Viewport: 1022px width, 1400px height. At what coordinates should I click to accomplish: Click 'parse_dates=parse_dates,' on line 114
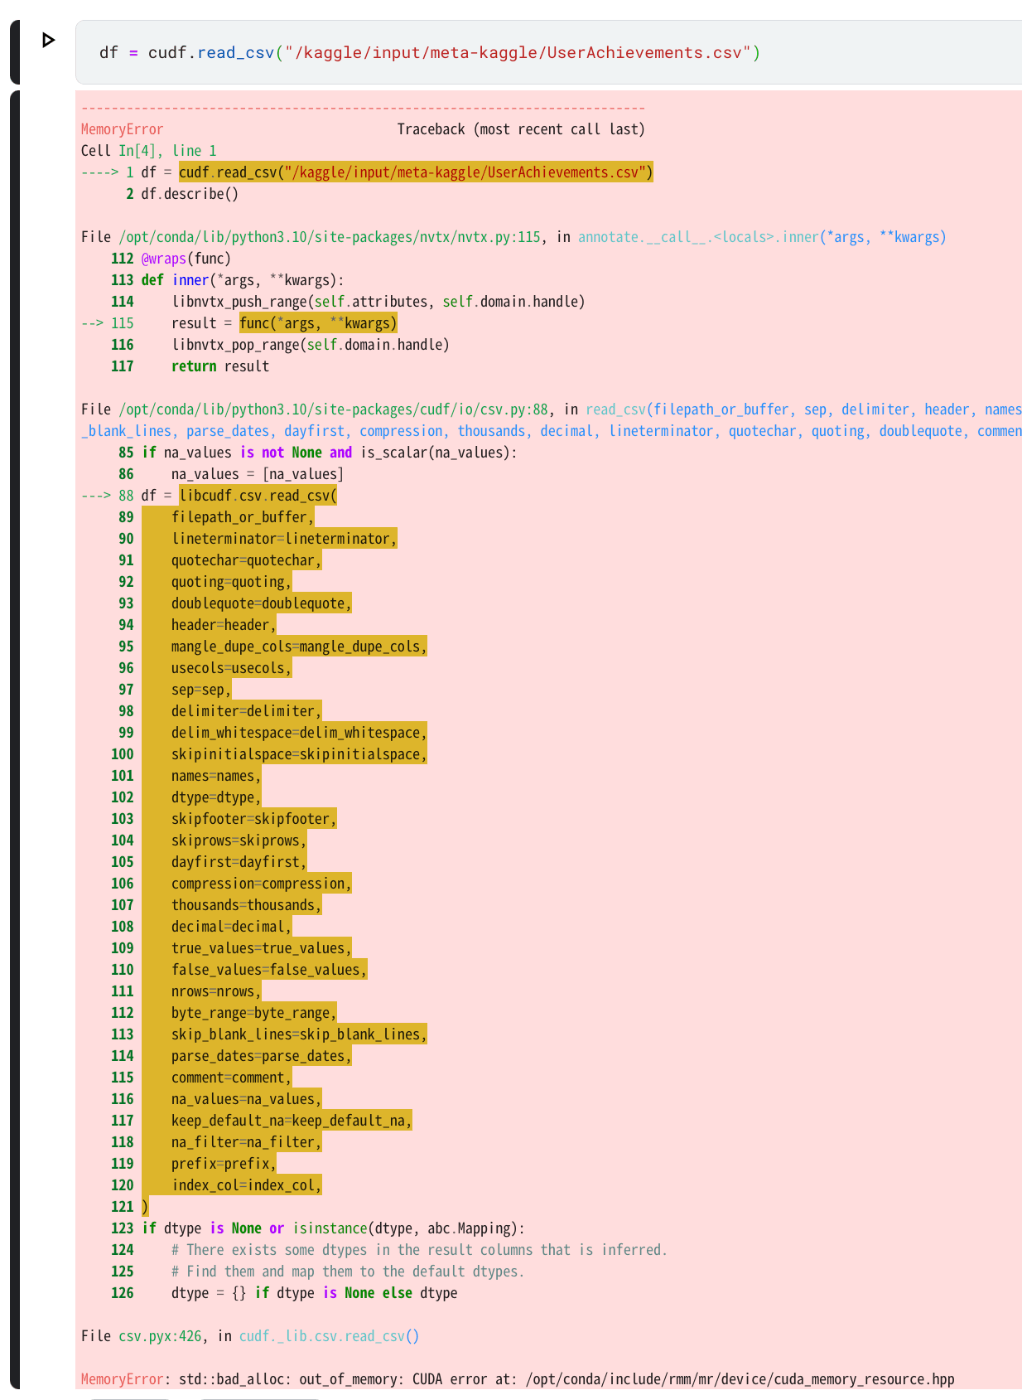click(x=261, y=1056)
